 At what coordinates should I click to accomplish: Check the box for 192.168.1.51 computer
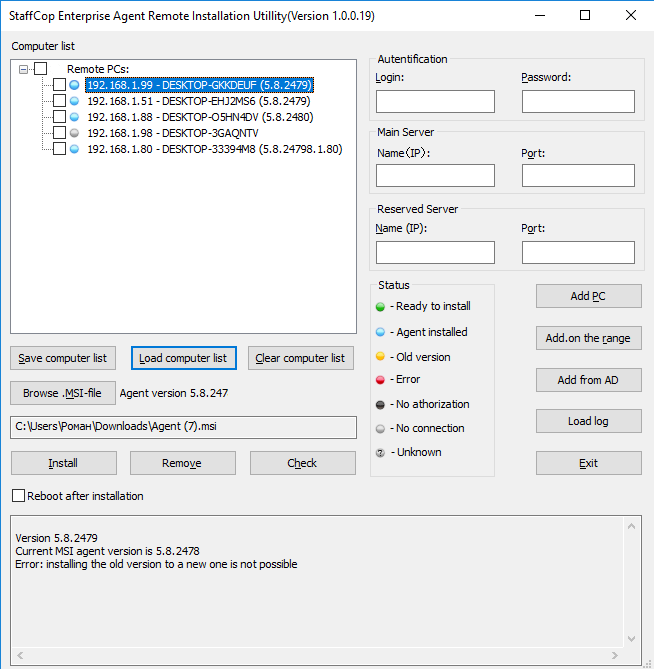(59, 101)
